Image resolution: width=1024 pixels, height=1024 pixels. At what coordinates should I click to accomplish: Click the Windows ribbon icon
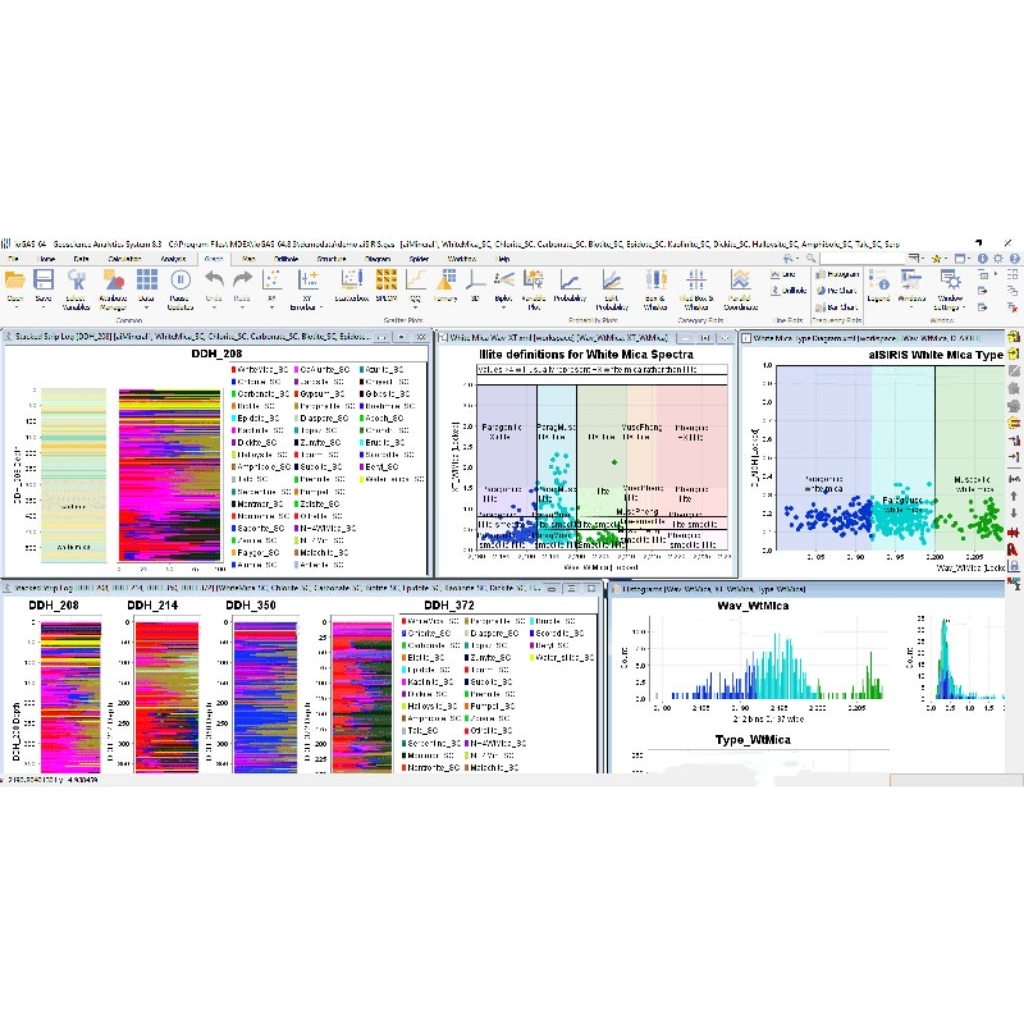pyautogui.click(x=911, y=280)
